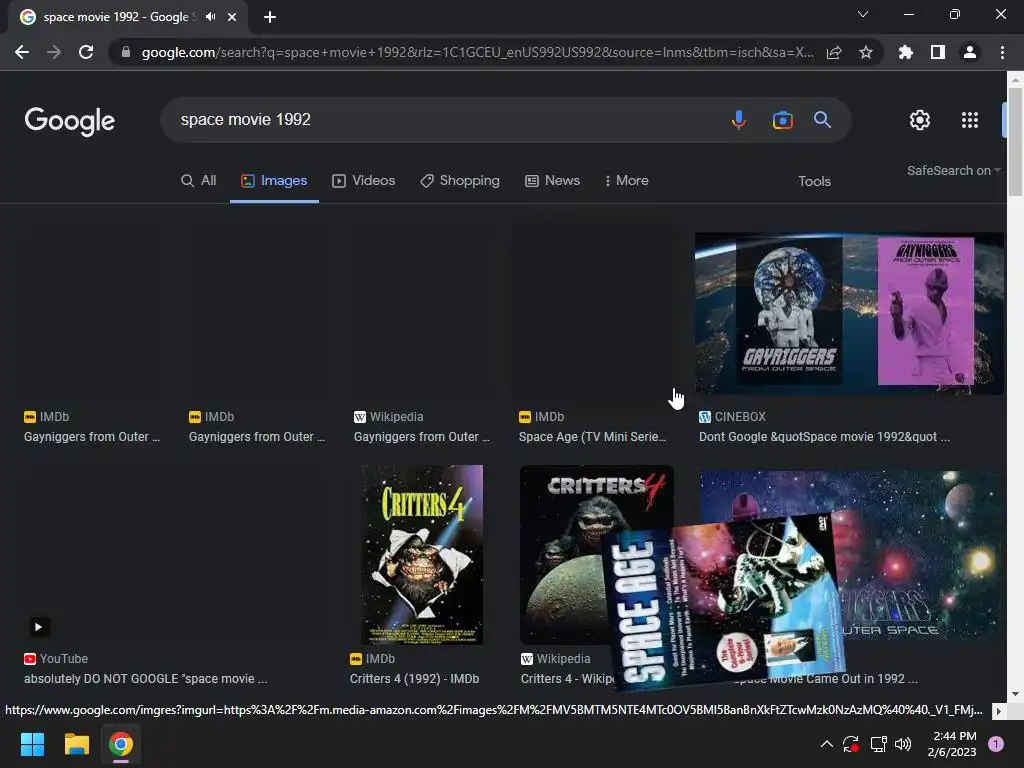Open the browser side panel

click(x=938, y=52)
